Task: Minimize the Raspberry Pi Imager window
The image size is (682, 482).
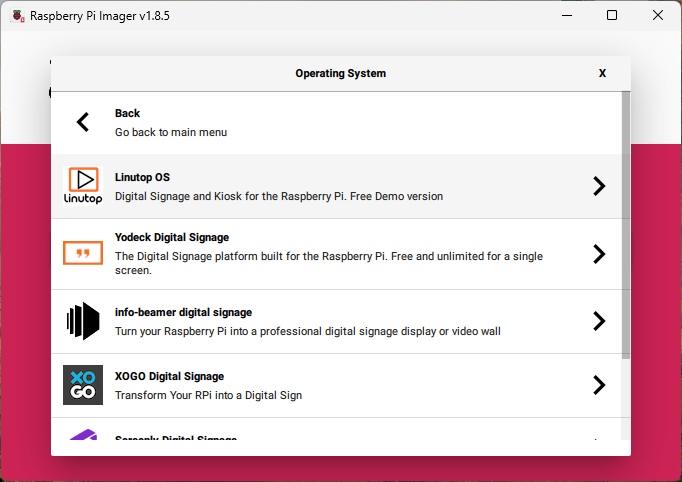Action: [x=567, y=16]
